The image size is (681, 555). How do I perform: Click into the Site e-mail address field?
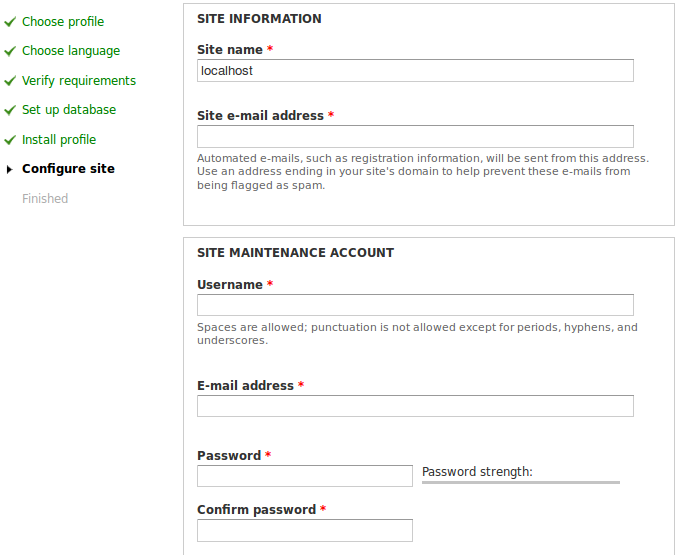415,136
